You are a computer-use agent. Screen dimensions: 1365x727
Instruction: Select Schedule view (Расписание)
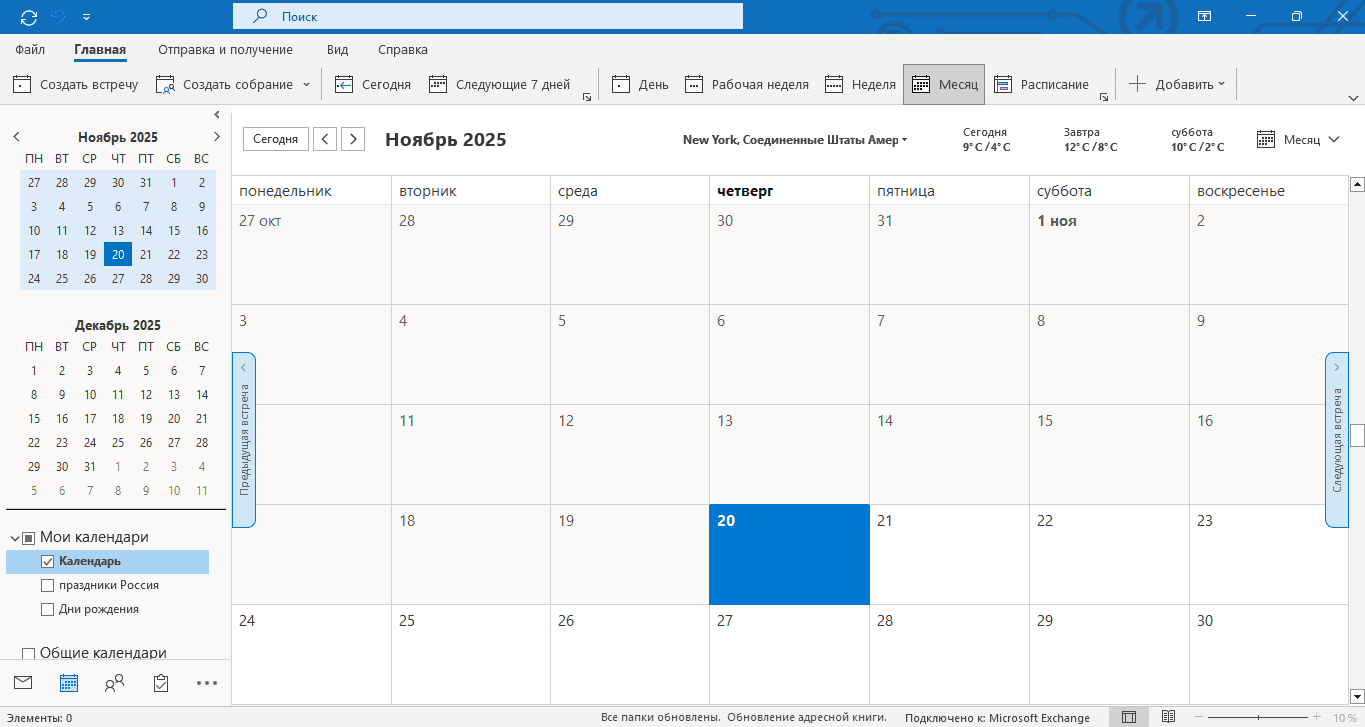click(1041, 85)
